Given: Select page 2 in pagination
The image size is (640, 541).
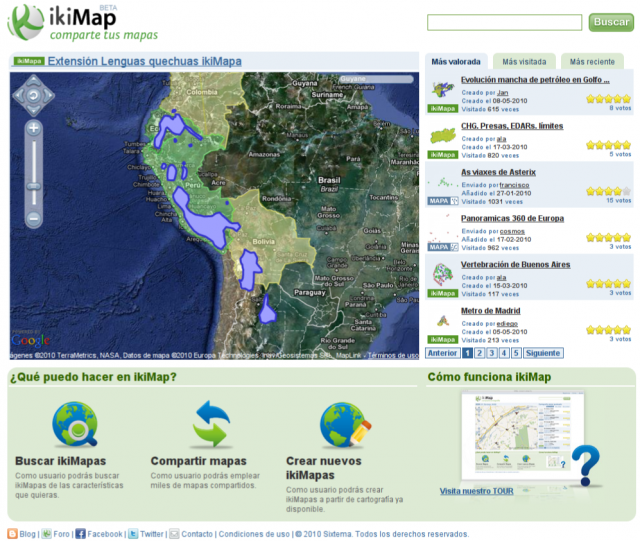Looking at the screenshot, I should pos(480,353).
